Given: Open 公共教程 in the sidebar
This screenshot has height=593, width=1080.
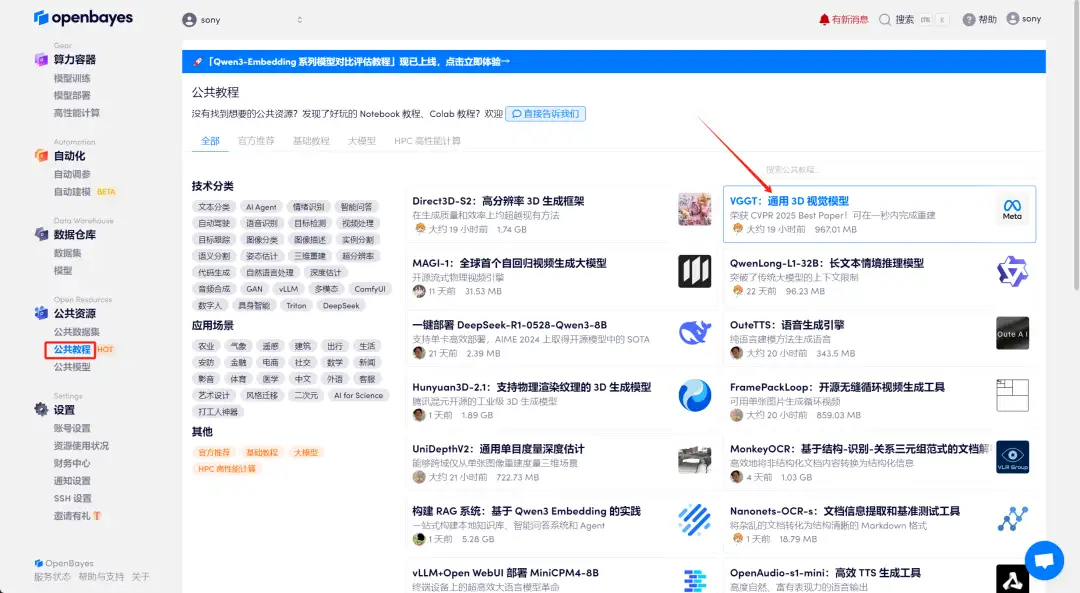Looking at the screenshot, I should point(72,349).
